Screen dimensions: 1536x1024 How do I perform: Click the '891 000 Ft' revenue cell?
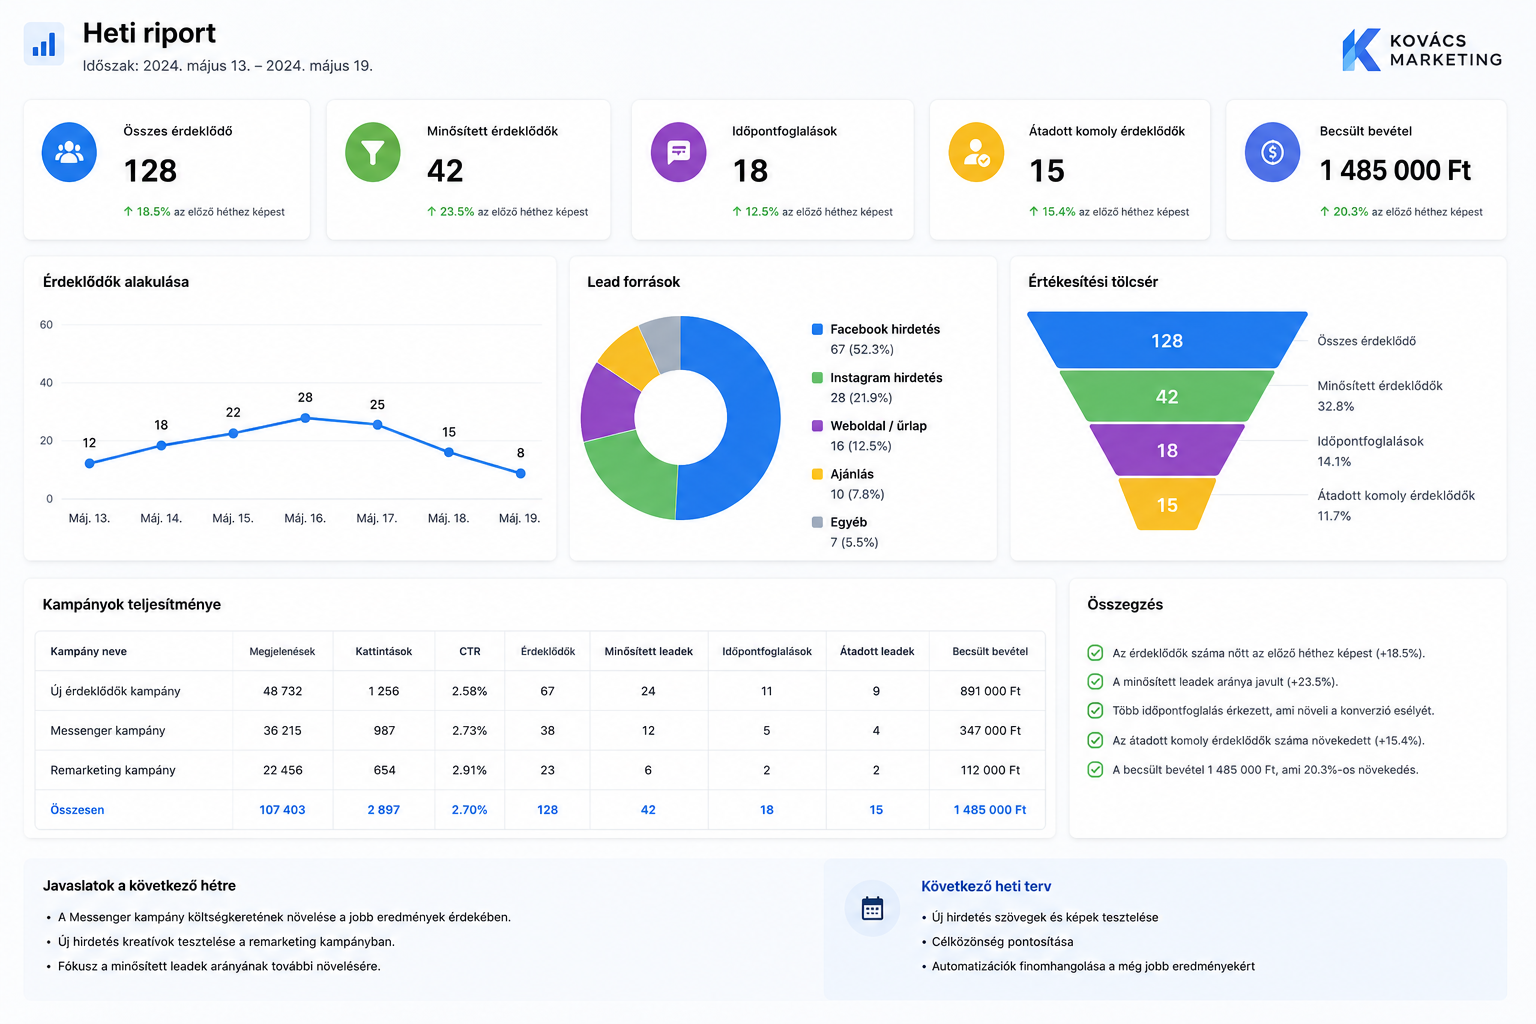click(990, 691)
